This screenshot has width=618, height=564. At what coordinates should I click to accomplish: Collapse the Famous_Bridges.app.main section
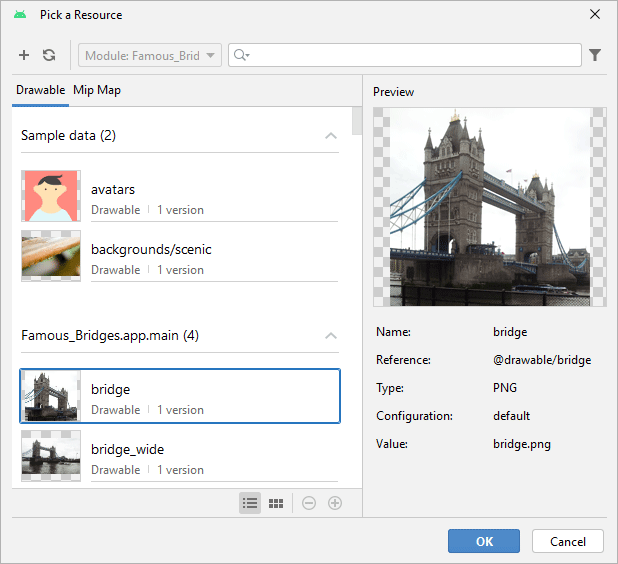pos(331,335)
